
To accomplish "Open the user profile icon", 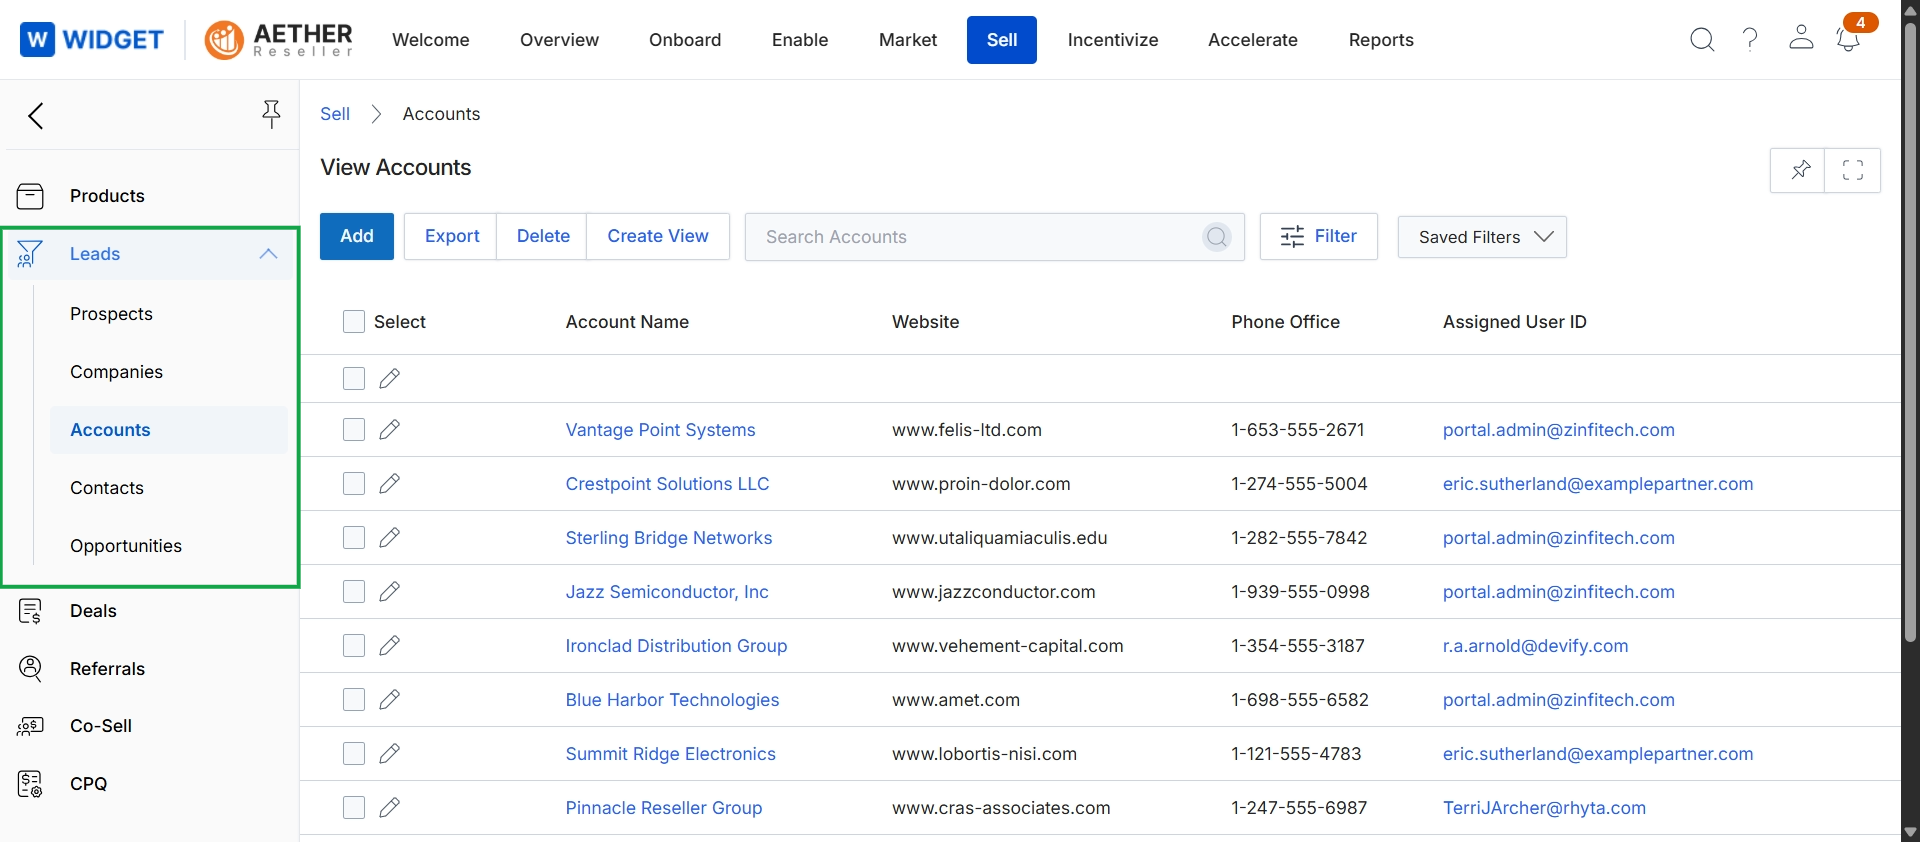I will [1801, 38].
